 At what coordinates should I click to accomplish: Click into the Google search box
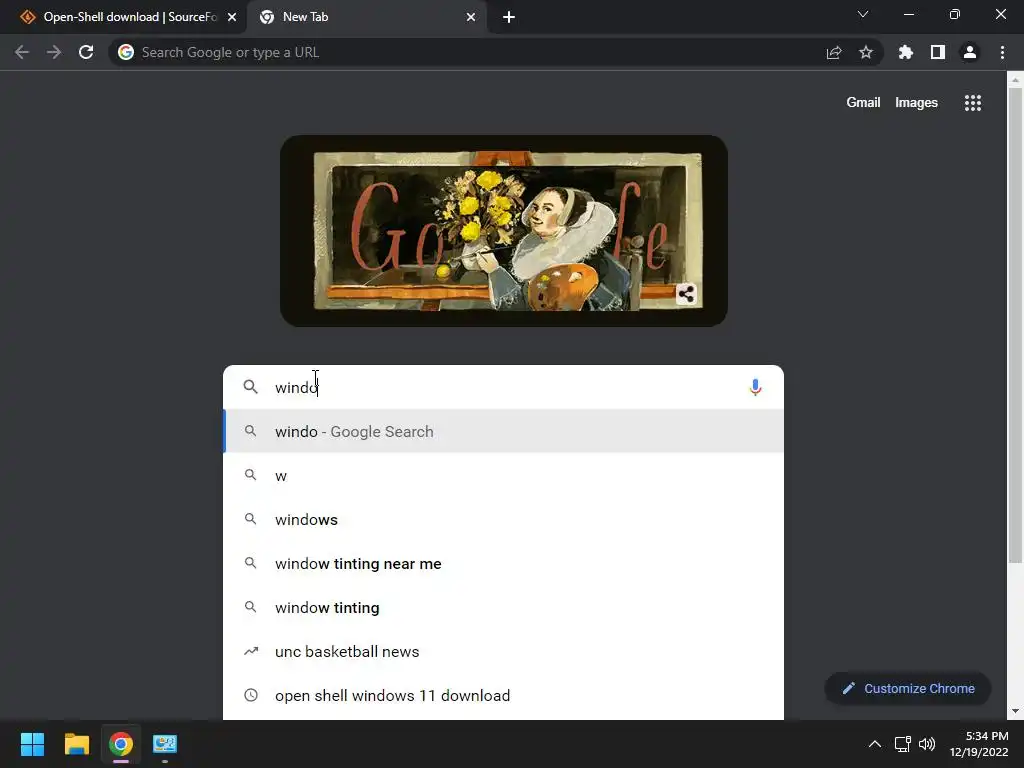(503, 387)
